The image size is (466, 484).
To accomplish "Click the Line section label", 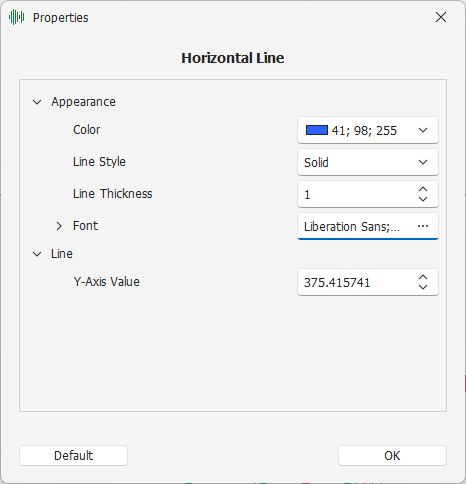I will (62, 254).
